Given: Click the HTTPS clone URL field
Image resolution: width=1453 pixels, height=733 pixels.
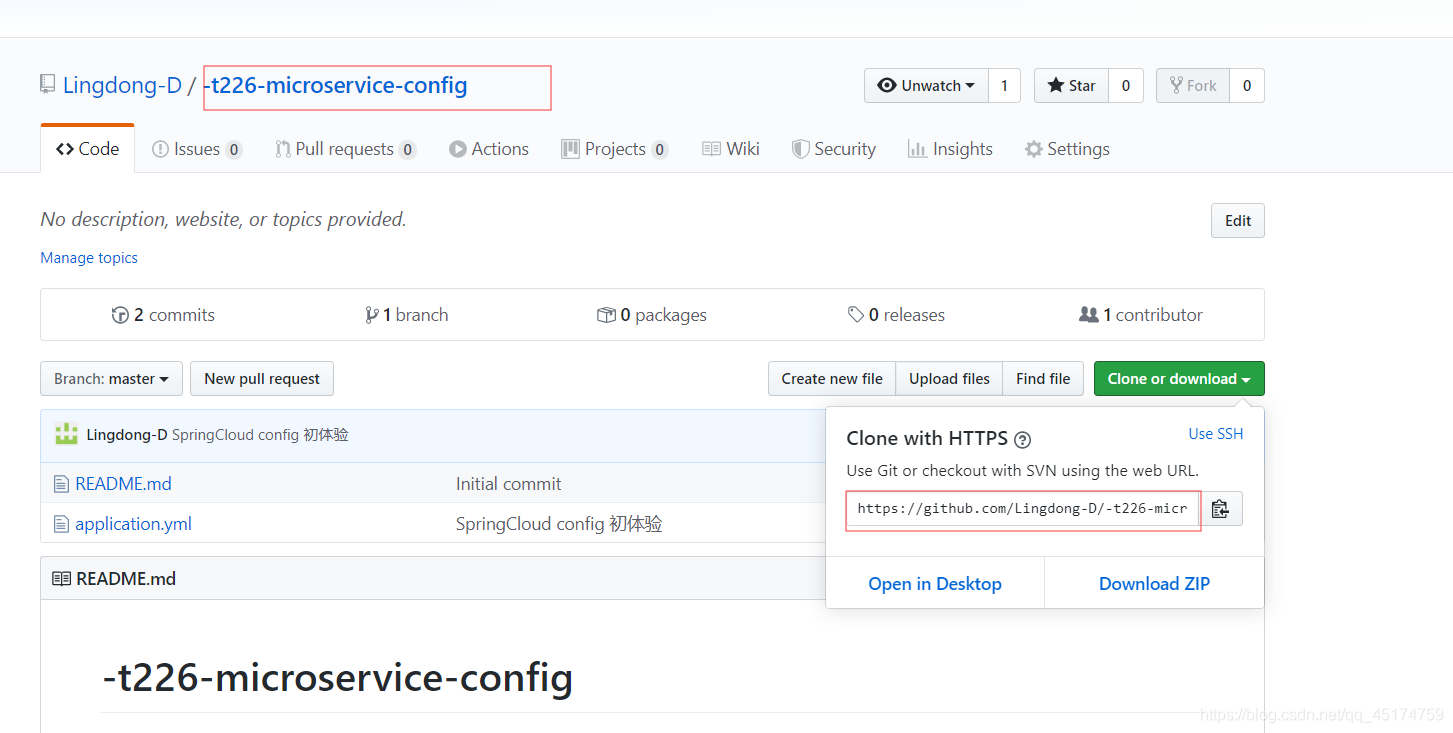Looking at the screenshot, I should [1023, 509].
